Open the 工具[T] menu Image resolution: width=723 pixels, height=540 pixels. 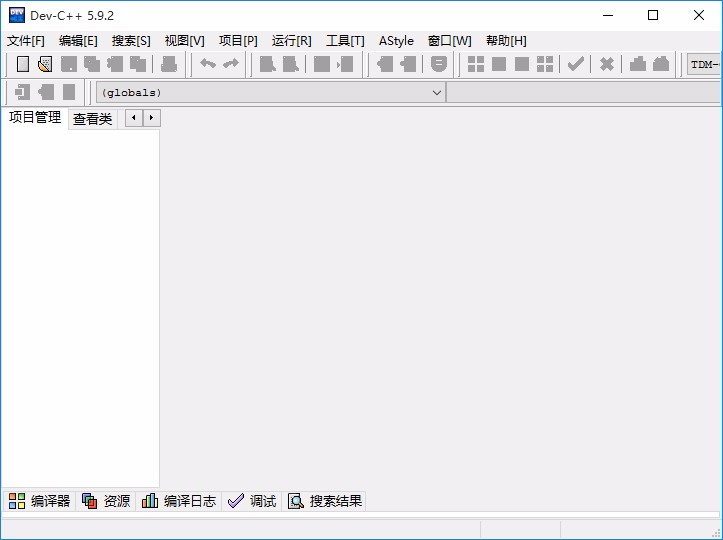click(x=345, y=41)
